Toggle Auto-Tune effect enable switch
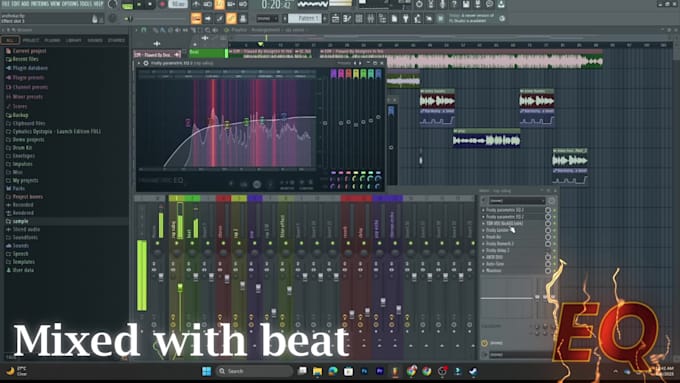Viewport: 680px width, 383px height. [x=554, y=264]
